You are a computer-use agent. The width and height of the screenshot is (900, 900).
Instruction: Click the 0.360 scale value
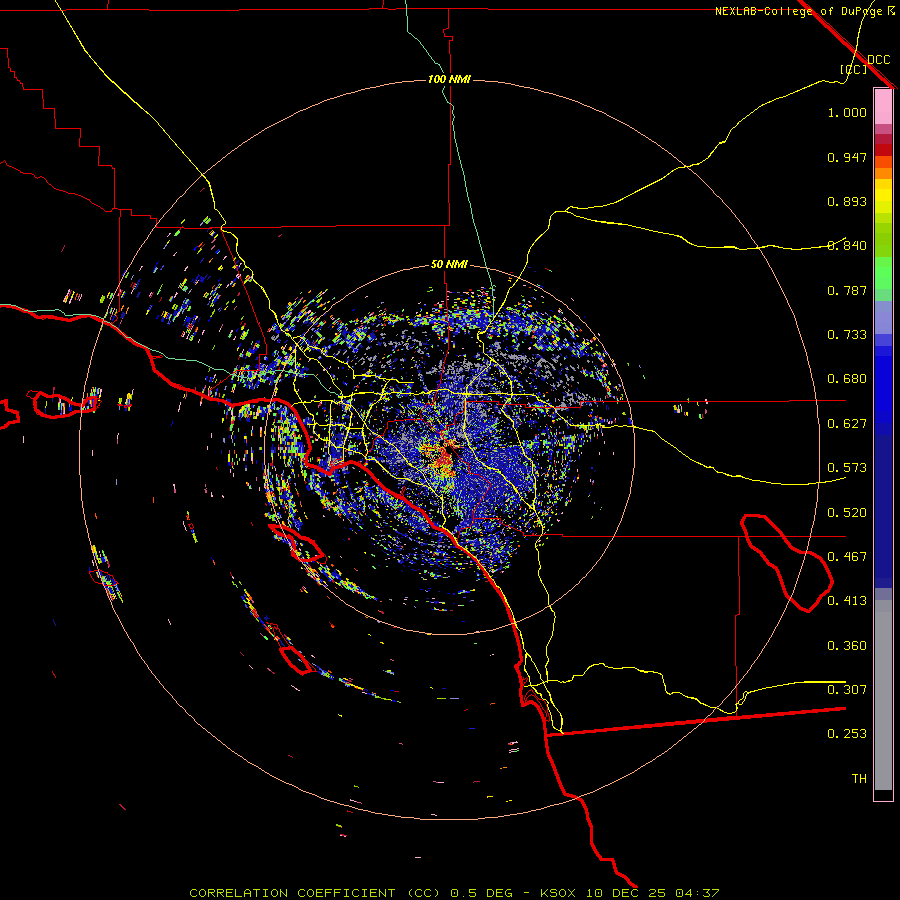coord(847,646)
